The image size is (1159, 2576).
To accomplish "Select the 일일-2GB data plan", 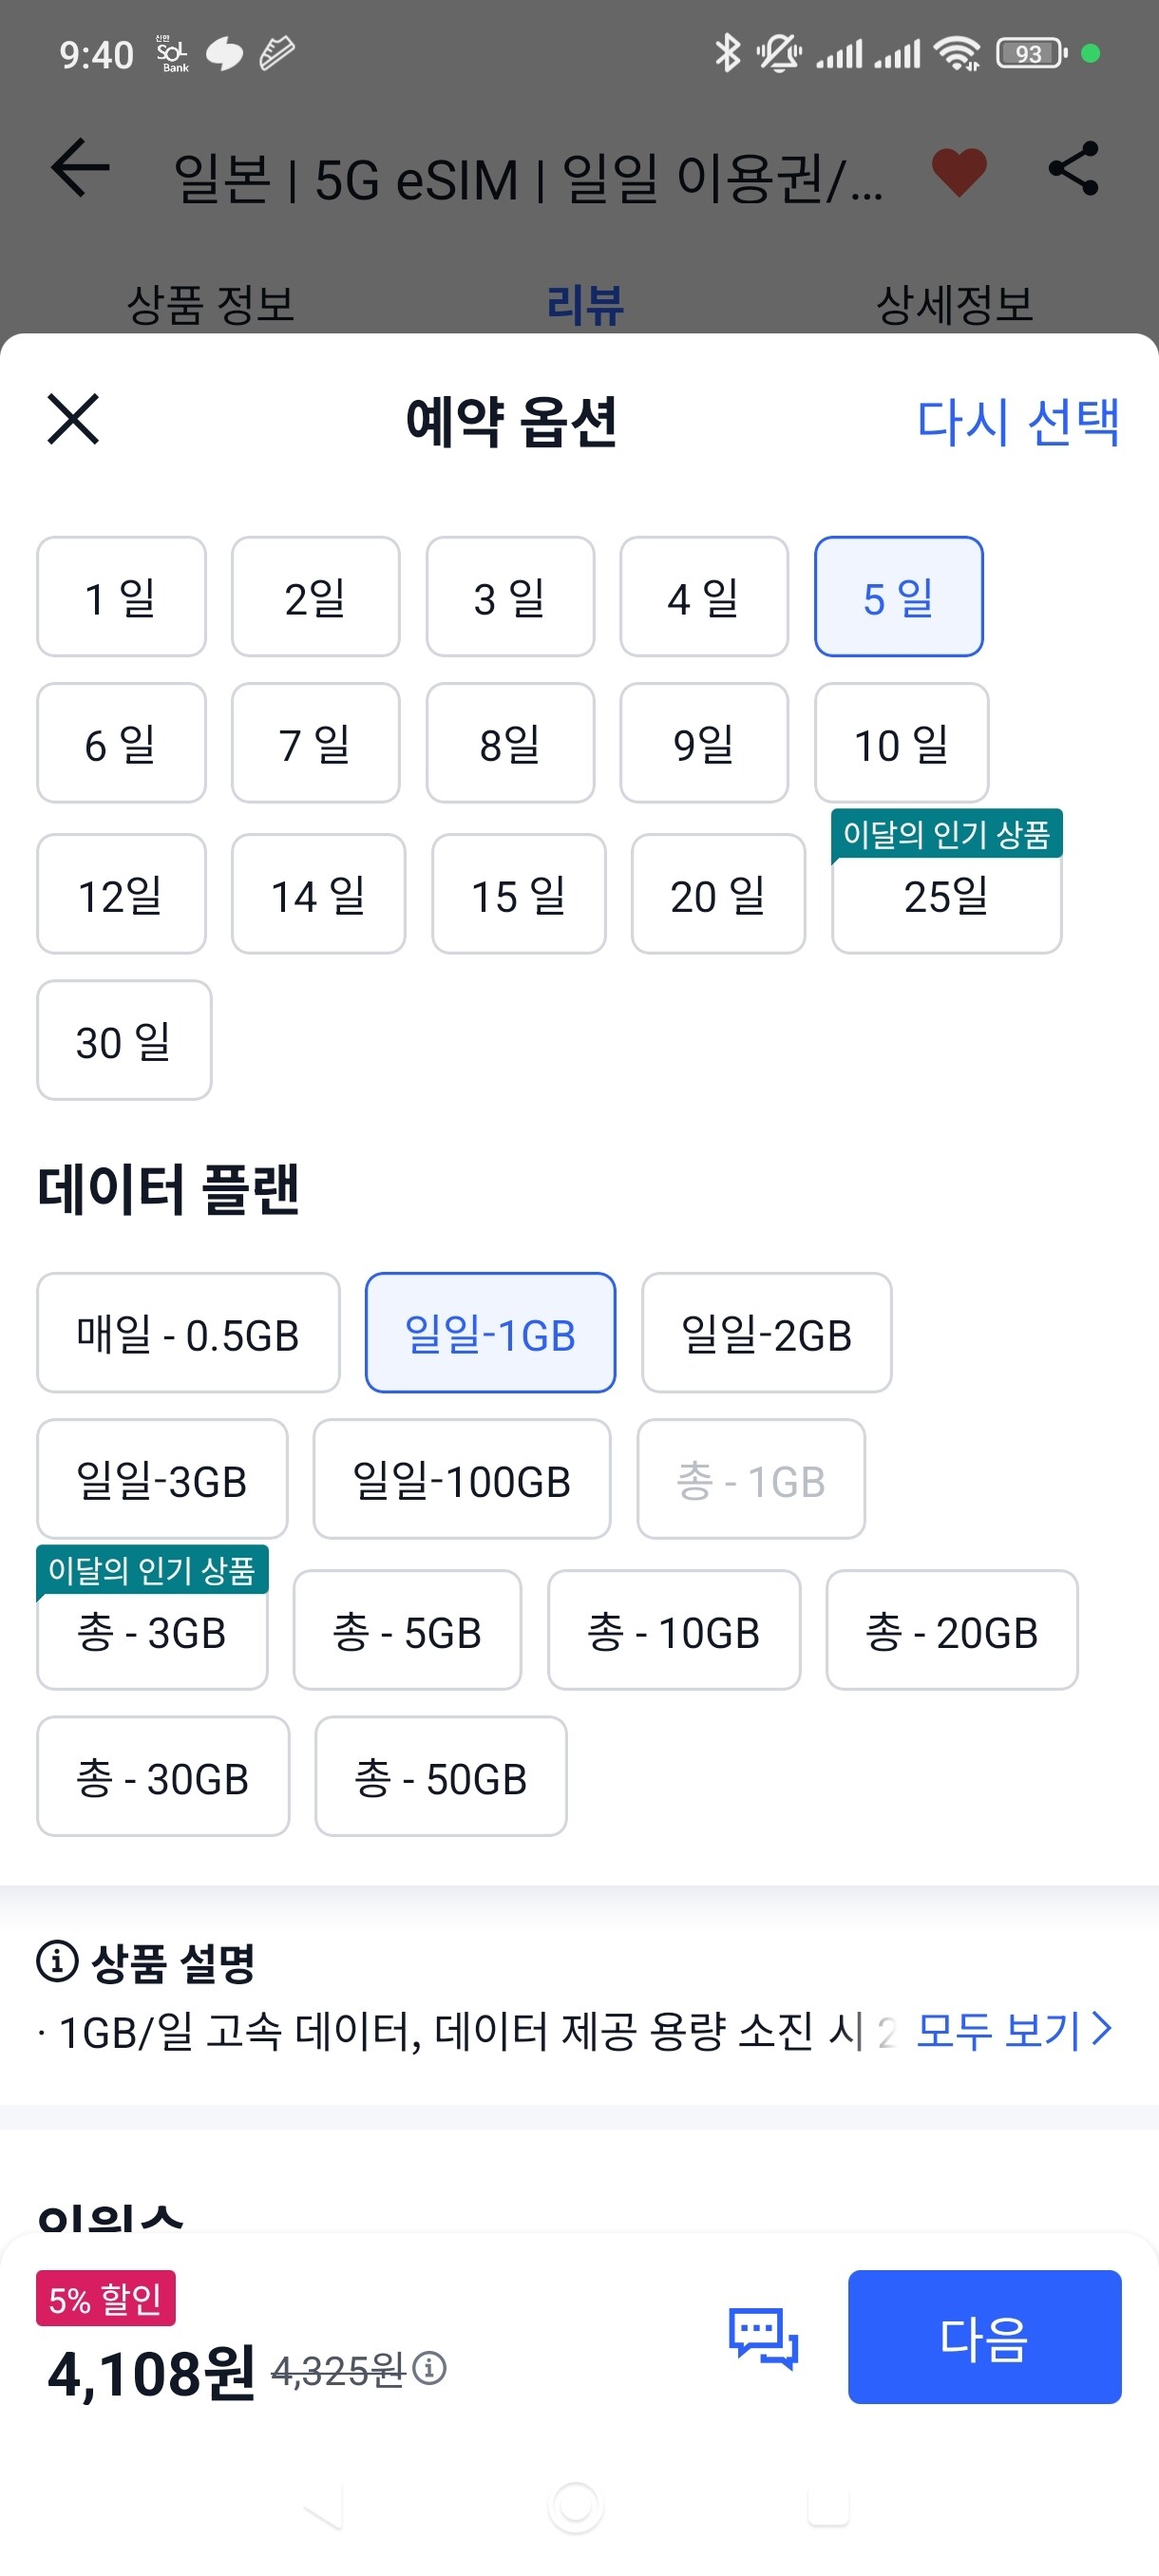I will 766,1333.
